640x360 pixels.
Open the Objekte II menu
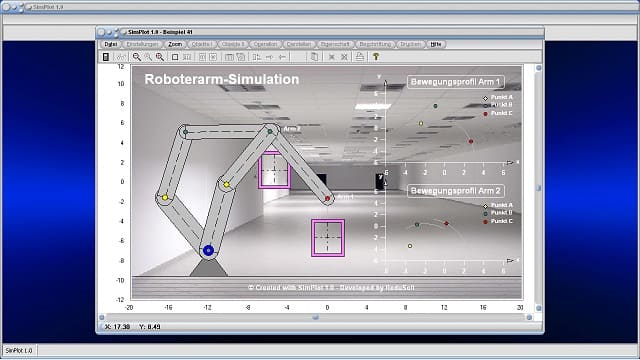pyautogui.click(x=233, y=44)
